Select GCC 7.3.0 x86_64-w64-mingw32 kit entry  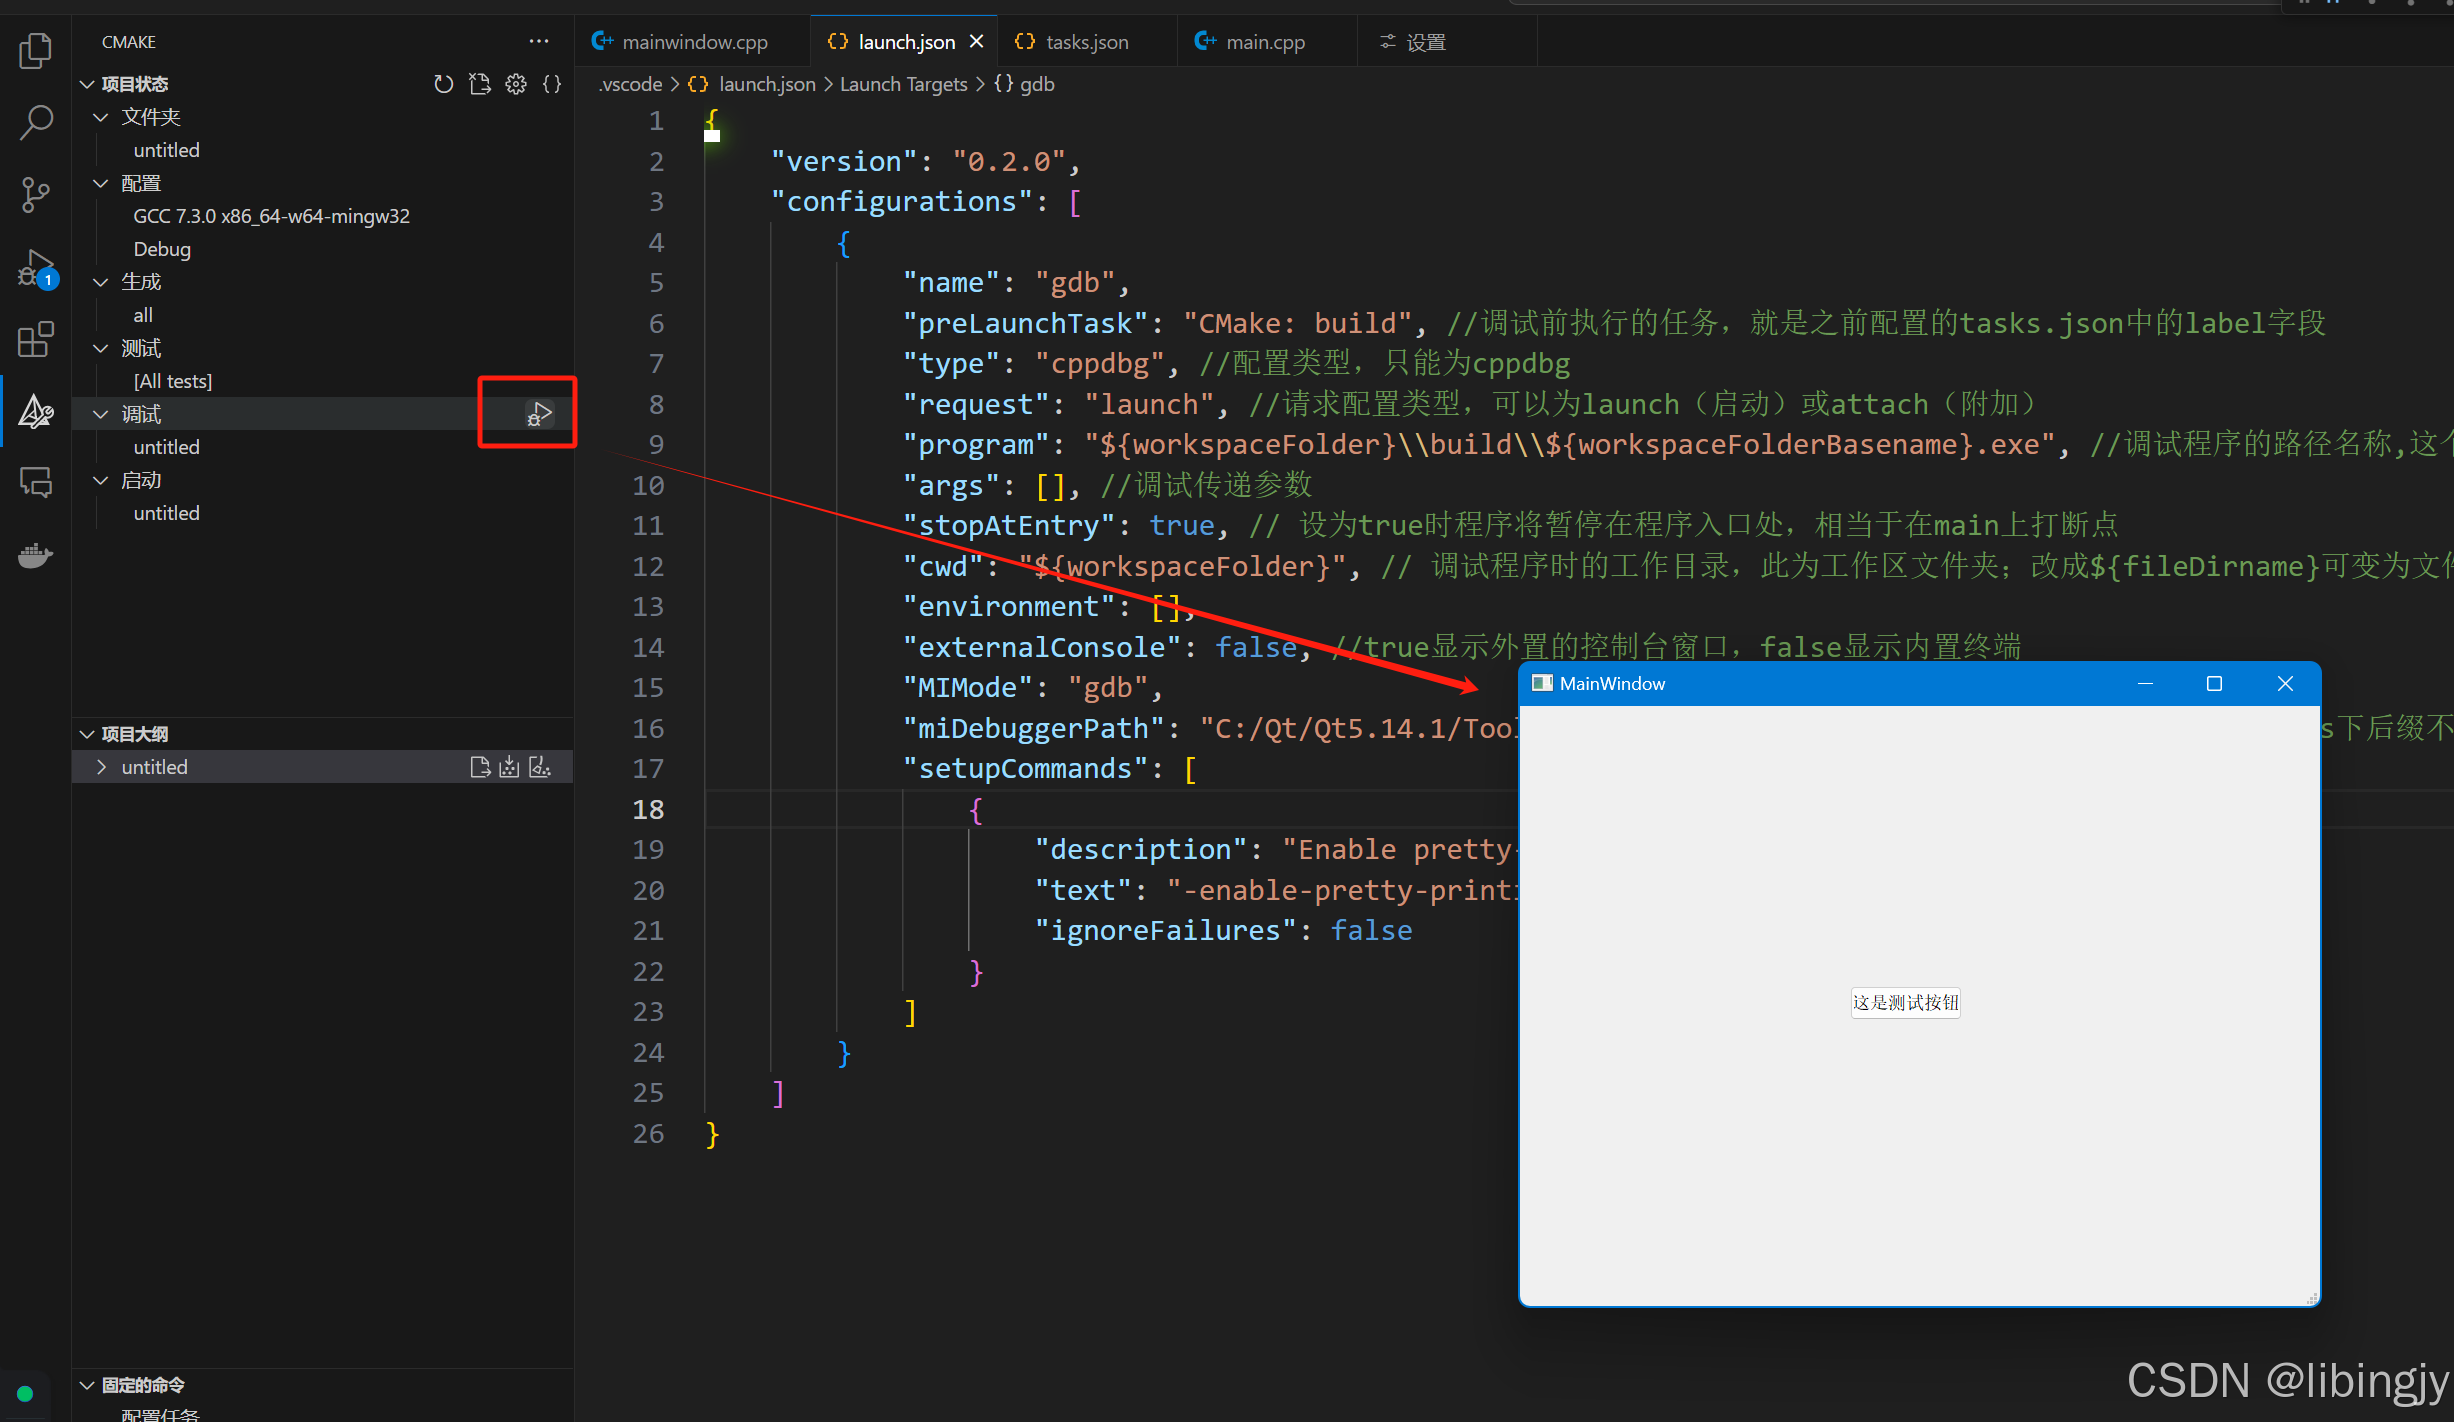point(271,216)
